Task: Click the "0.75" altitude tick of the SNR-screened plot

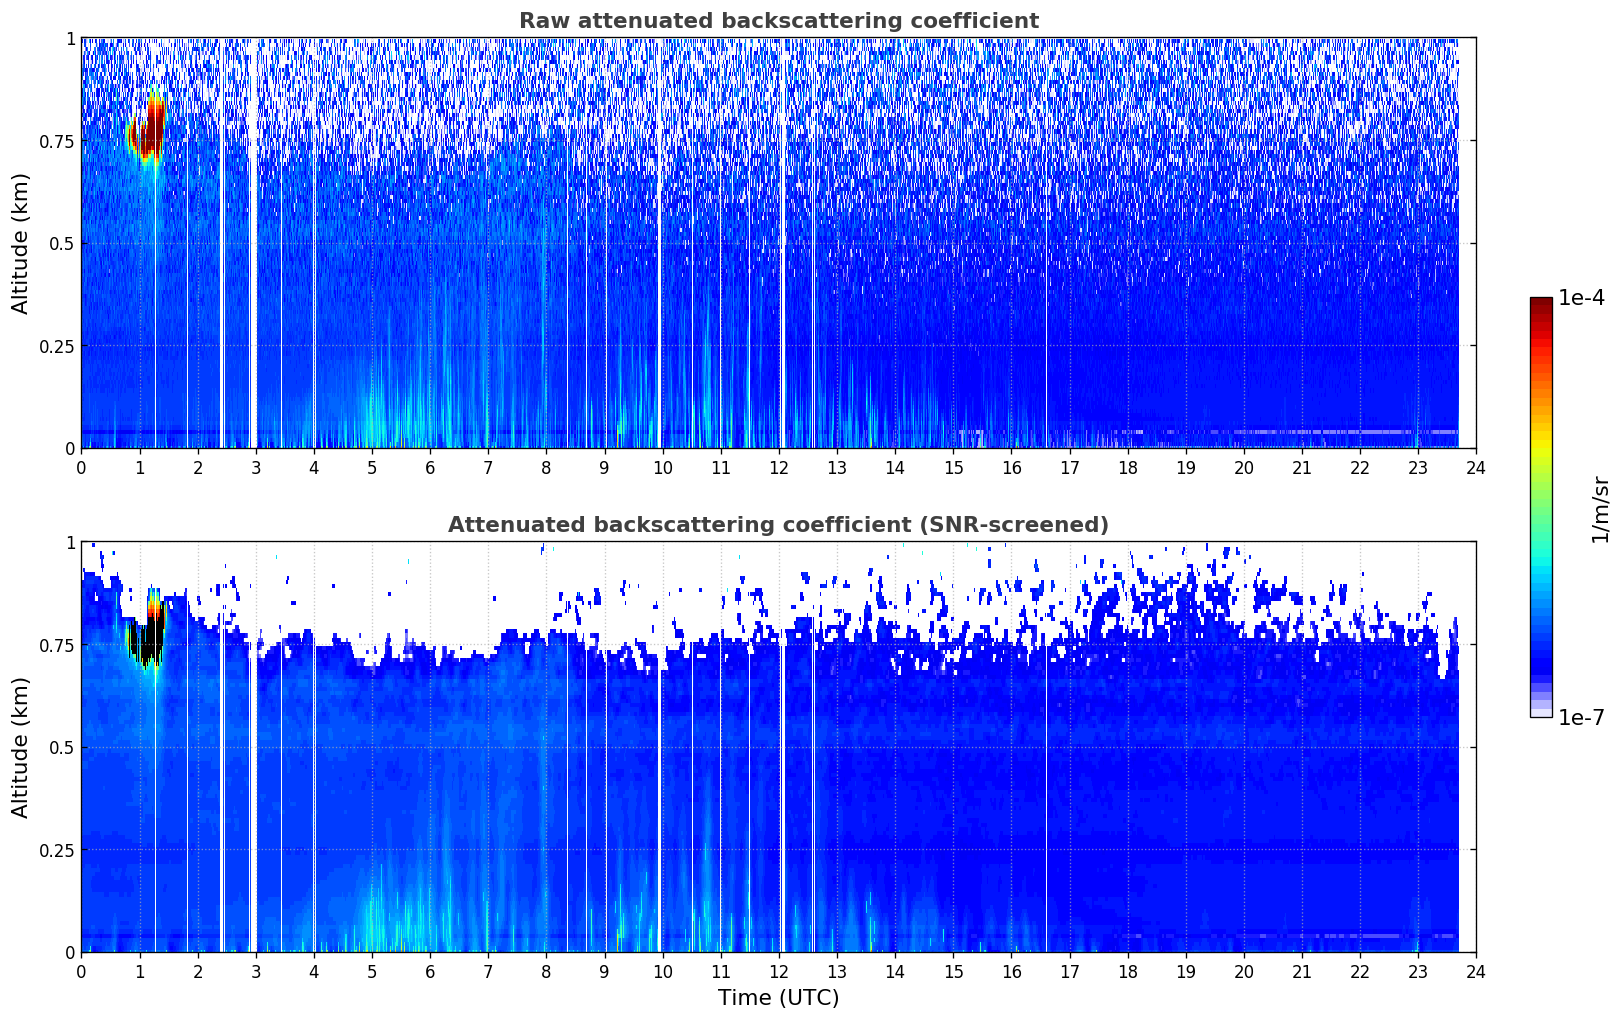Action: click(x=57, y=645)
